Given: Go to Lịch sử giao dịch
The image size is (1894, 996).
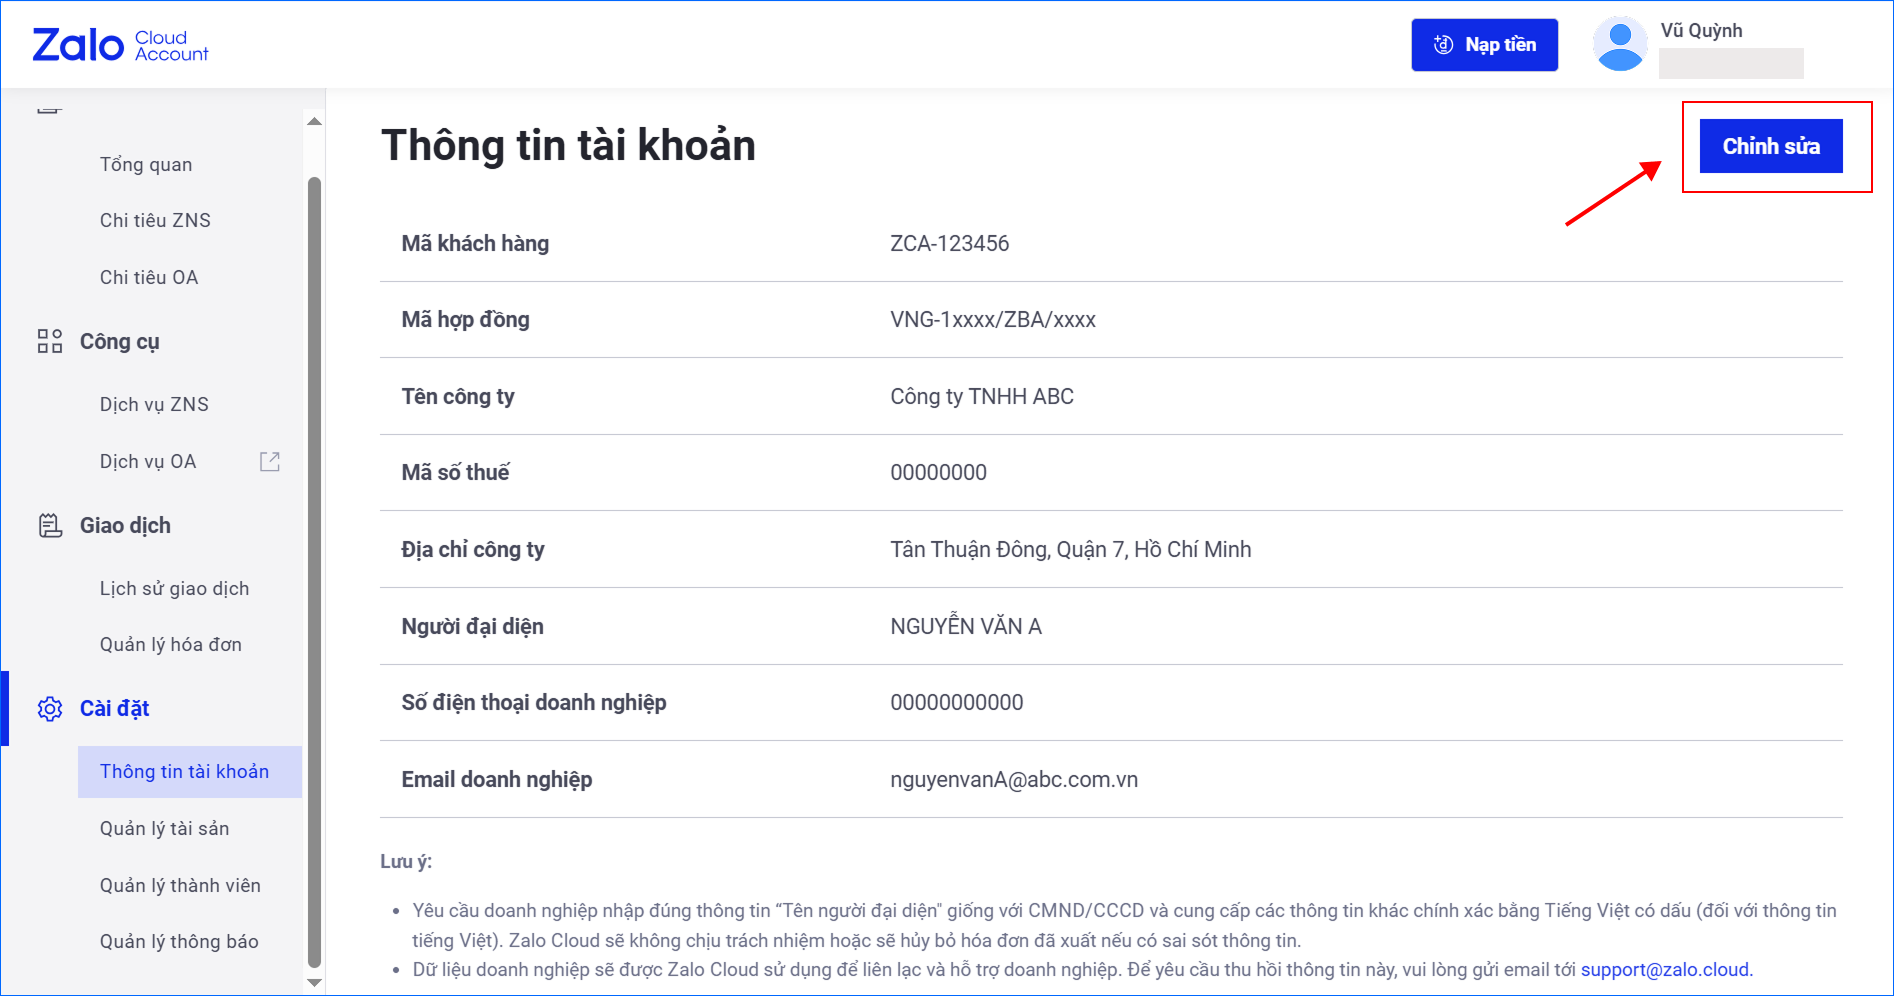Looking at the screenshot, I should pos(174,588).
